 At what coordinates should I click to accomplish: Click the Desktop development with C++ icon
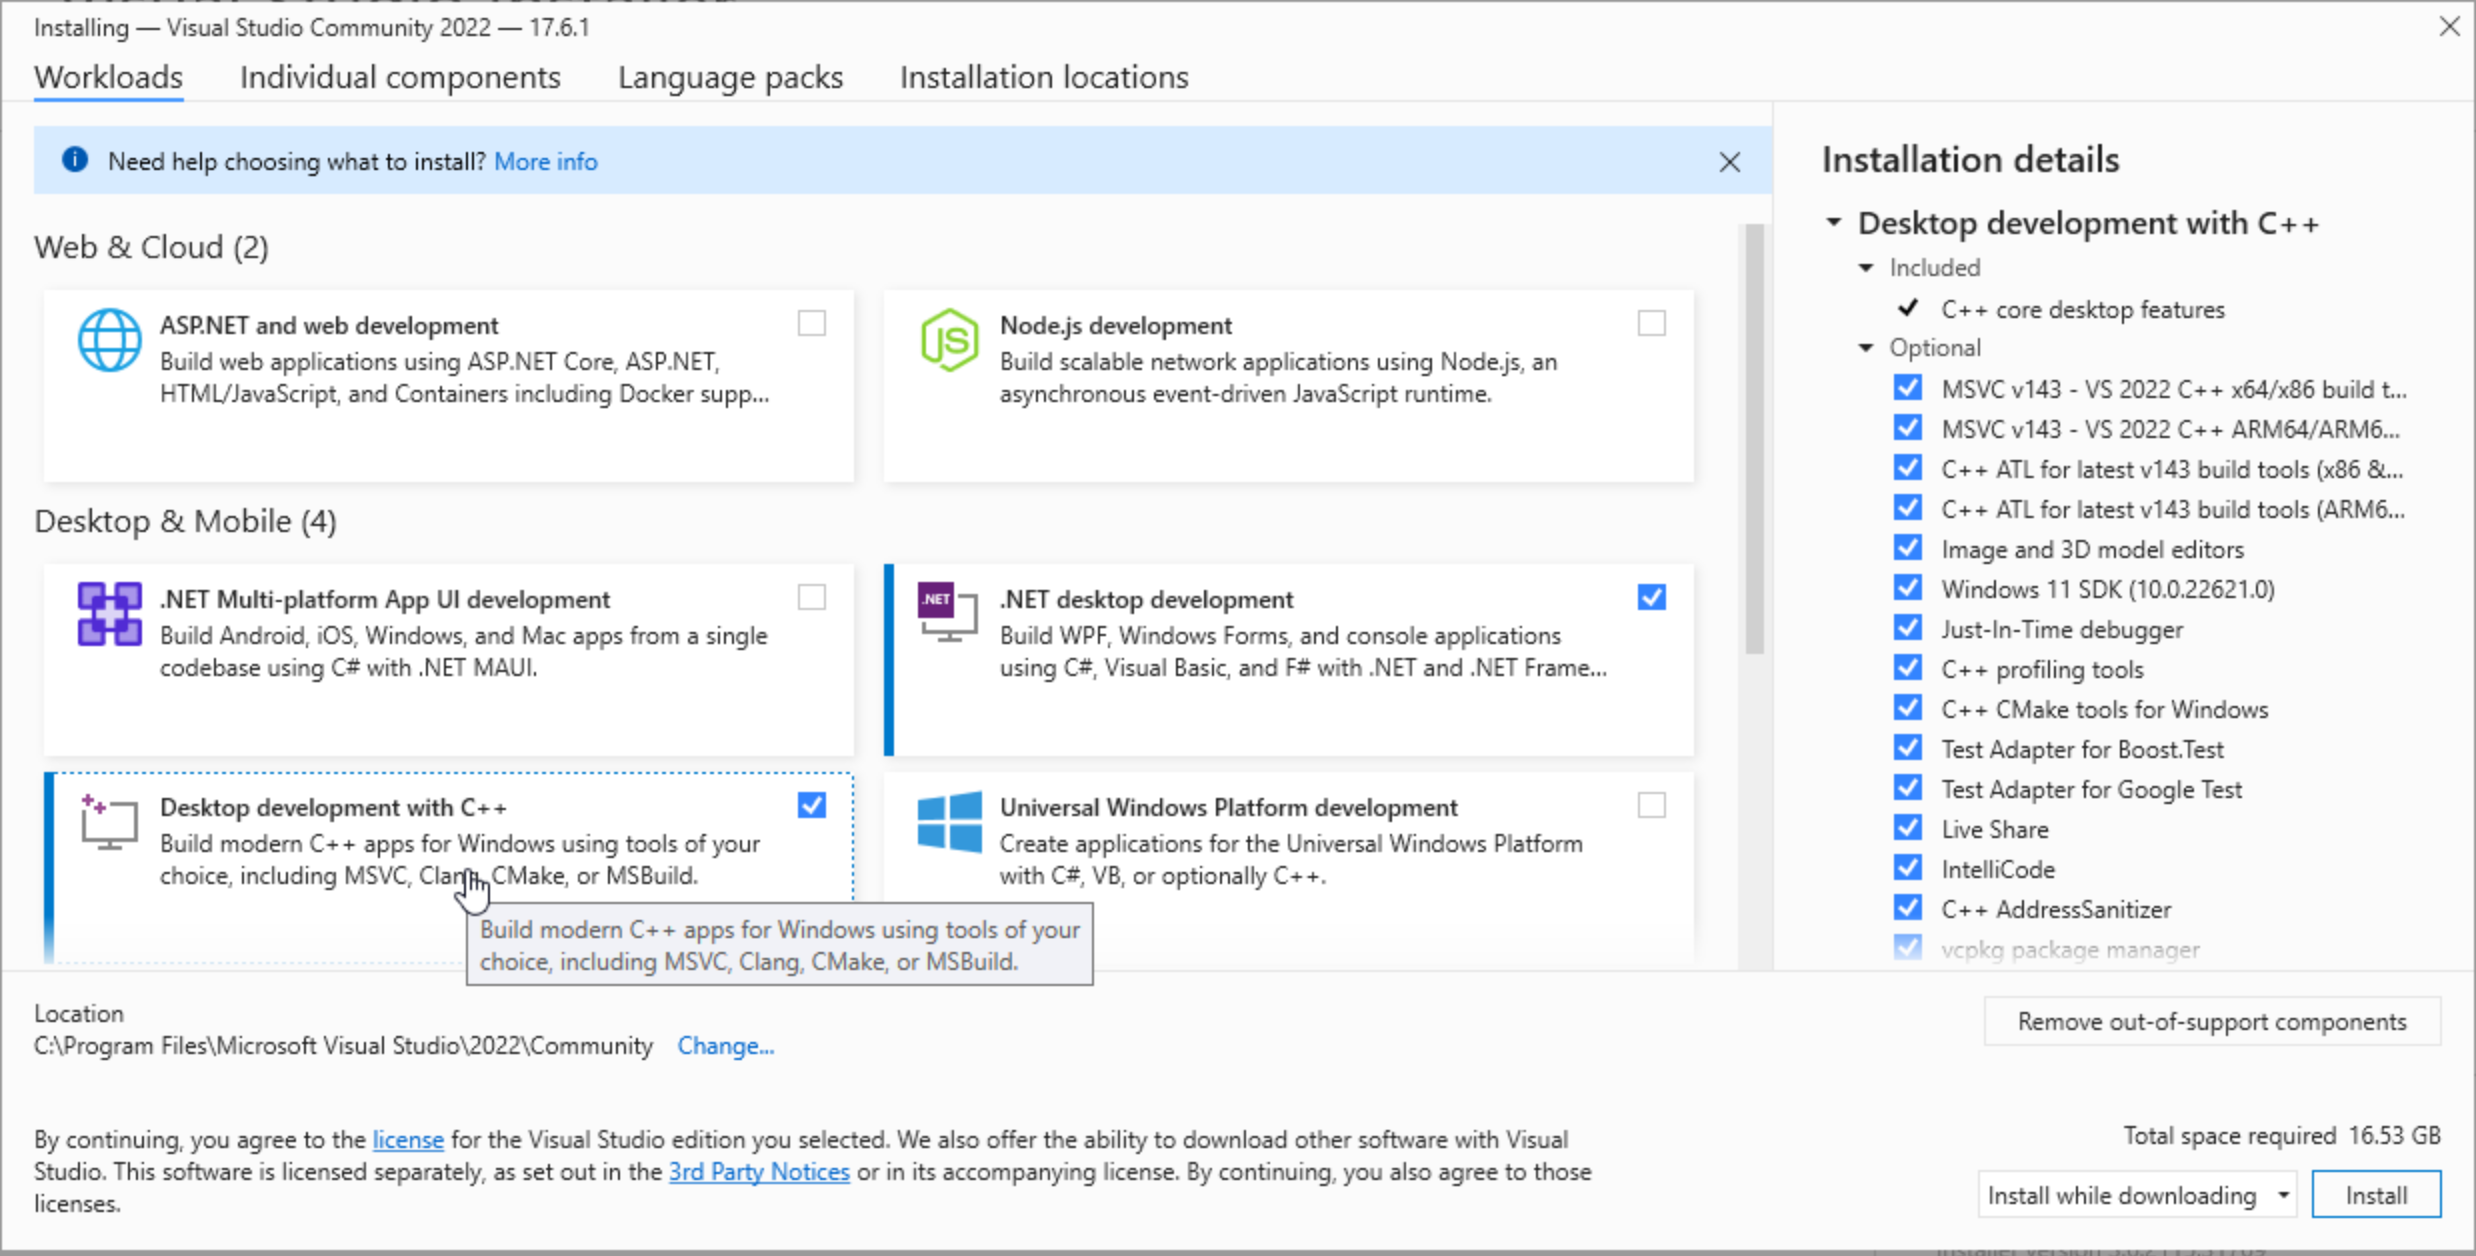click(109, 822)
